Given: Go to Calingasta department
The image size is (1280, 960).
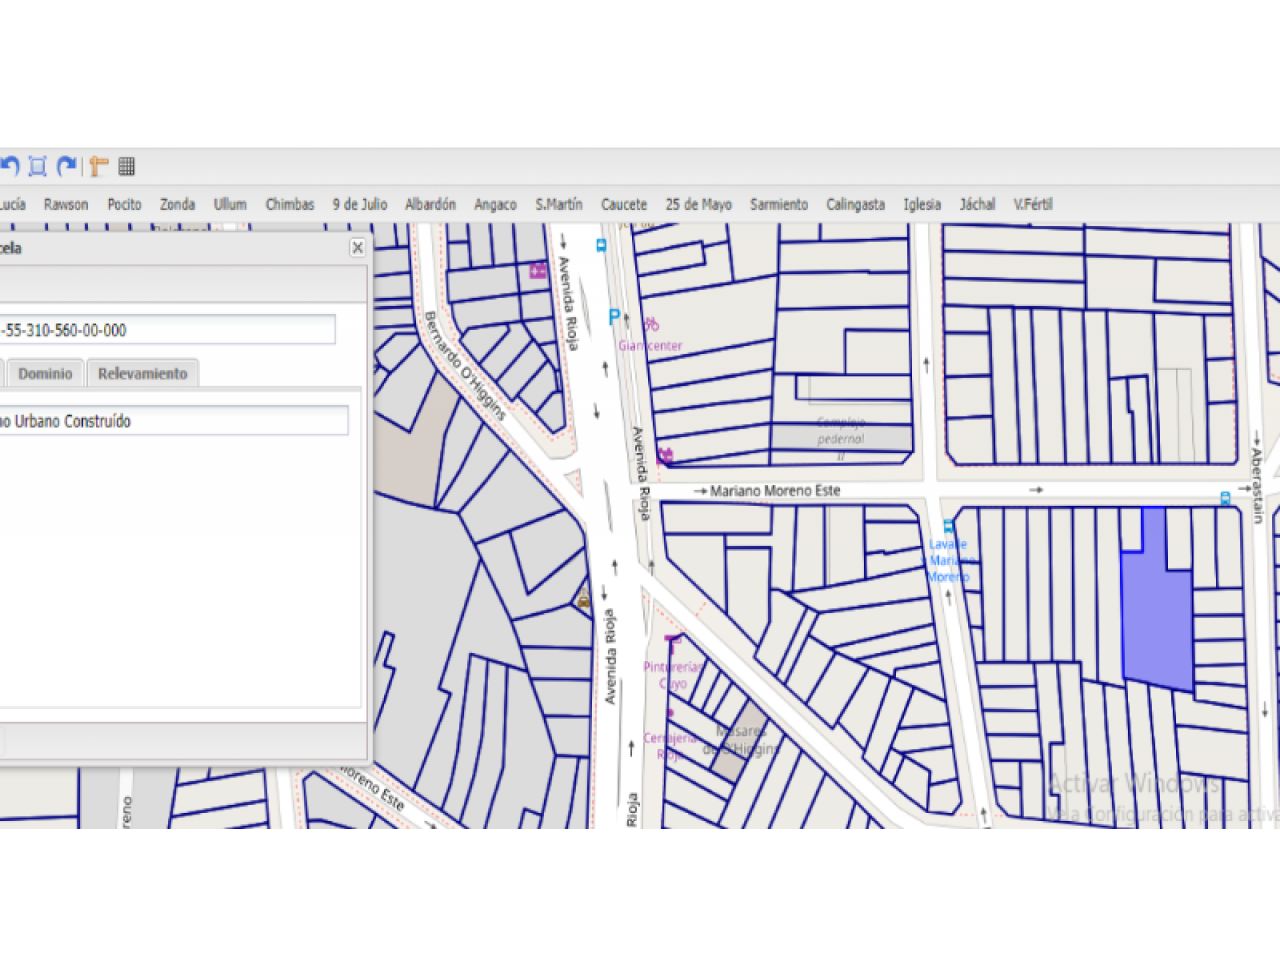Looking at the screenshot, I should pyautogui.click(x=855, y=204).
